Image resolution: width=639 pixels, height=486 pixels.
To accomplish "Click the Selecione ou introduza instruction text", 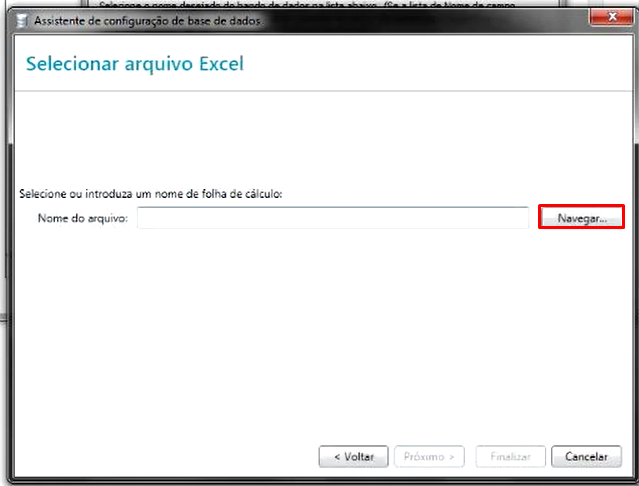I will pos(151,194).
